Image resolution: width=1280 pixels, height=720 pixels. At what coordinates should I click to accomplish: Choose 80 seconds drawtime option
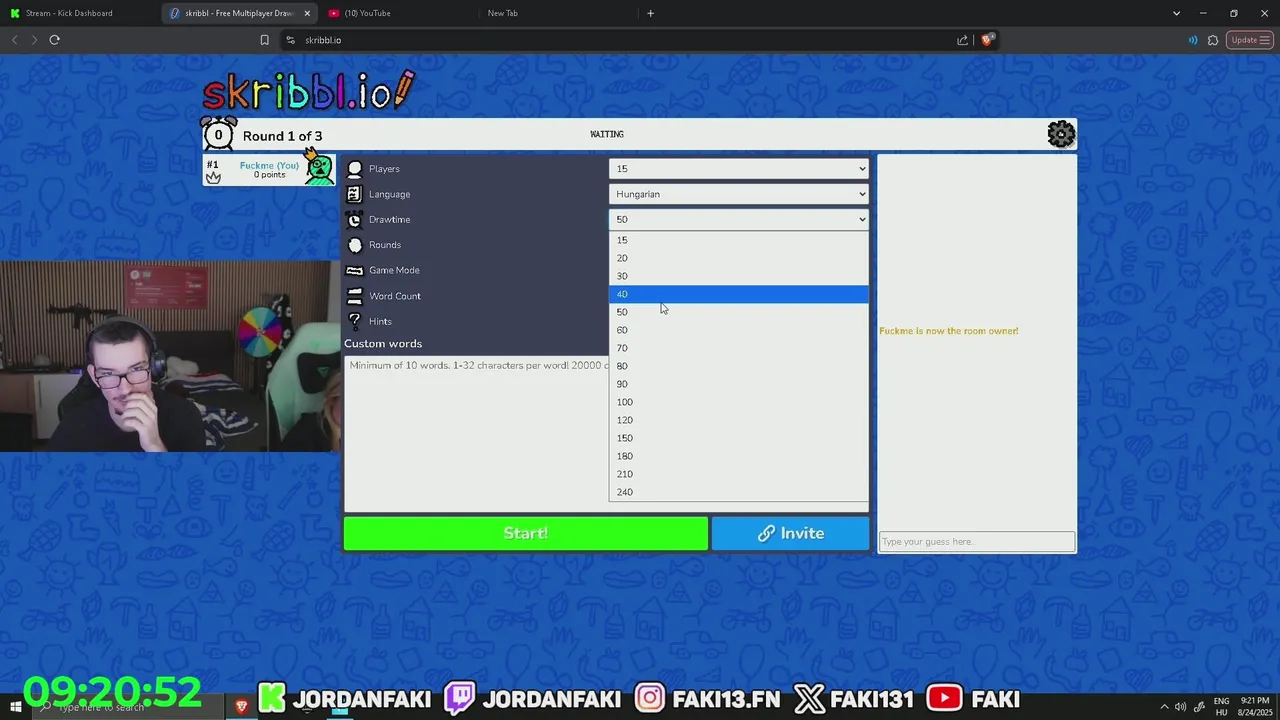(738, 366)
